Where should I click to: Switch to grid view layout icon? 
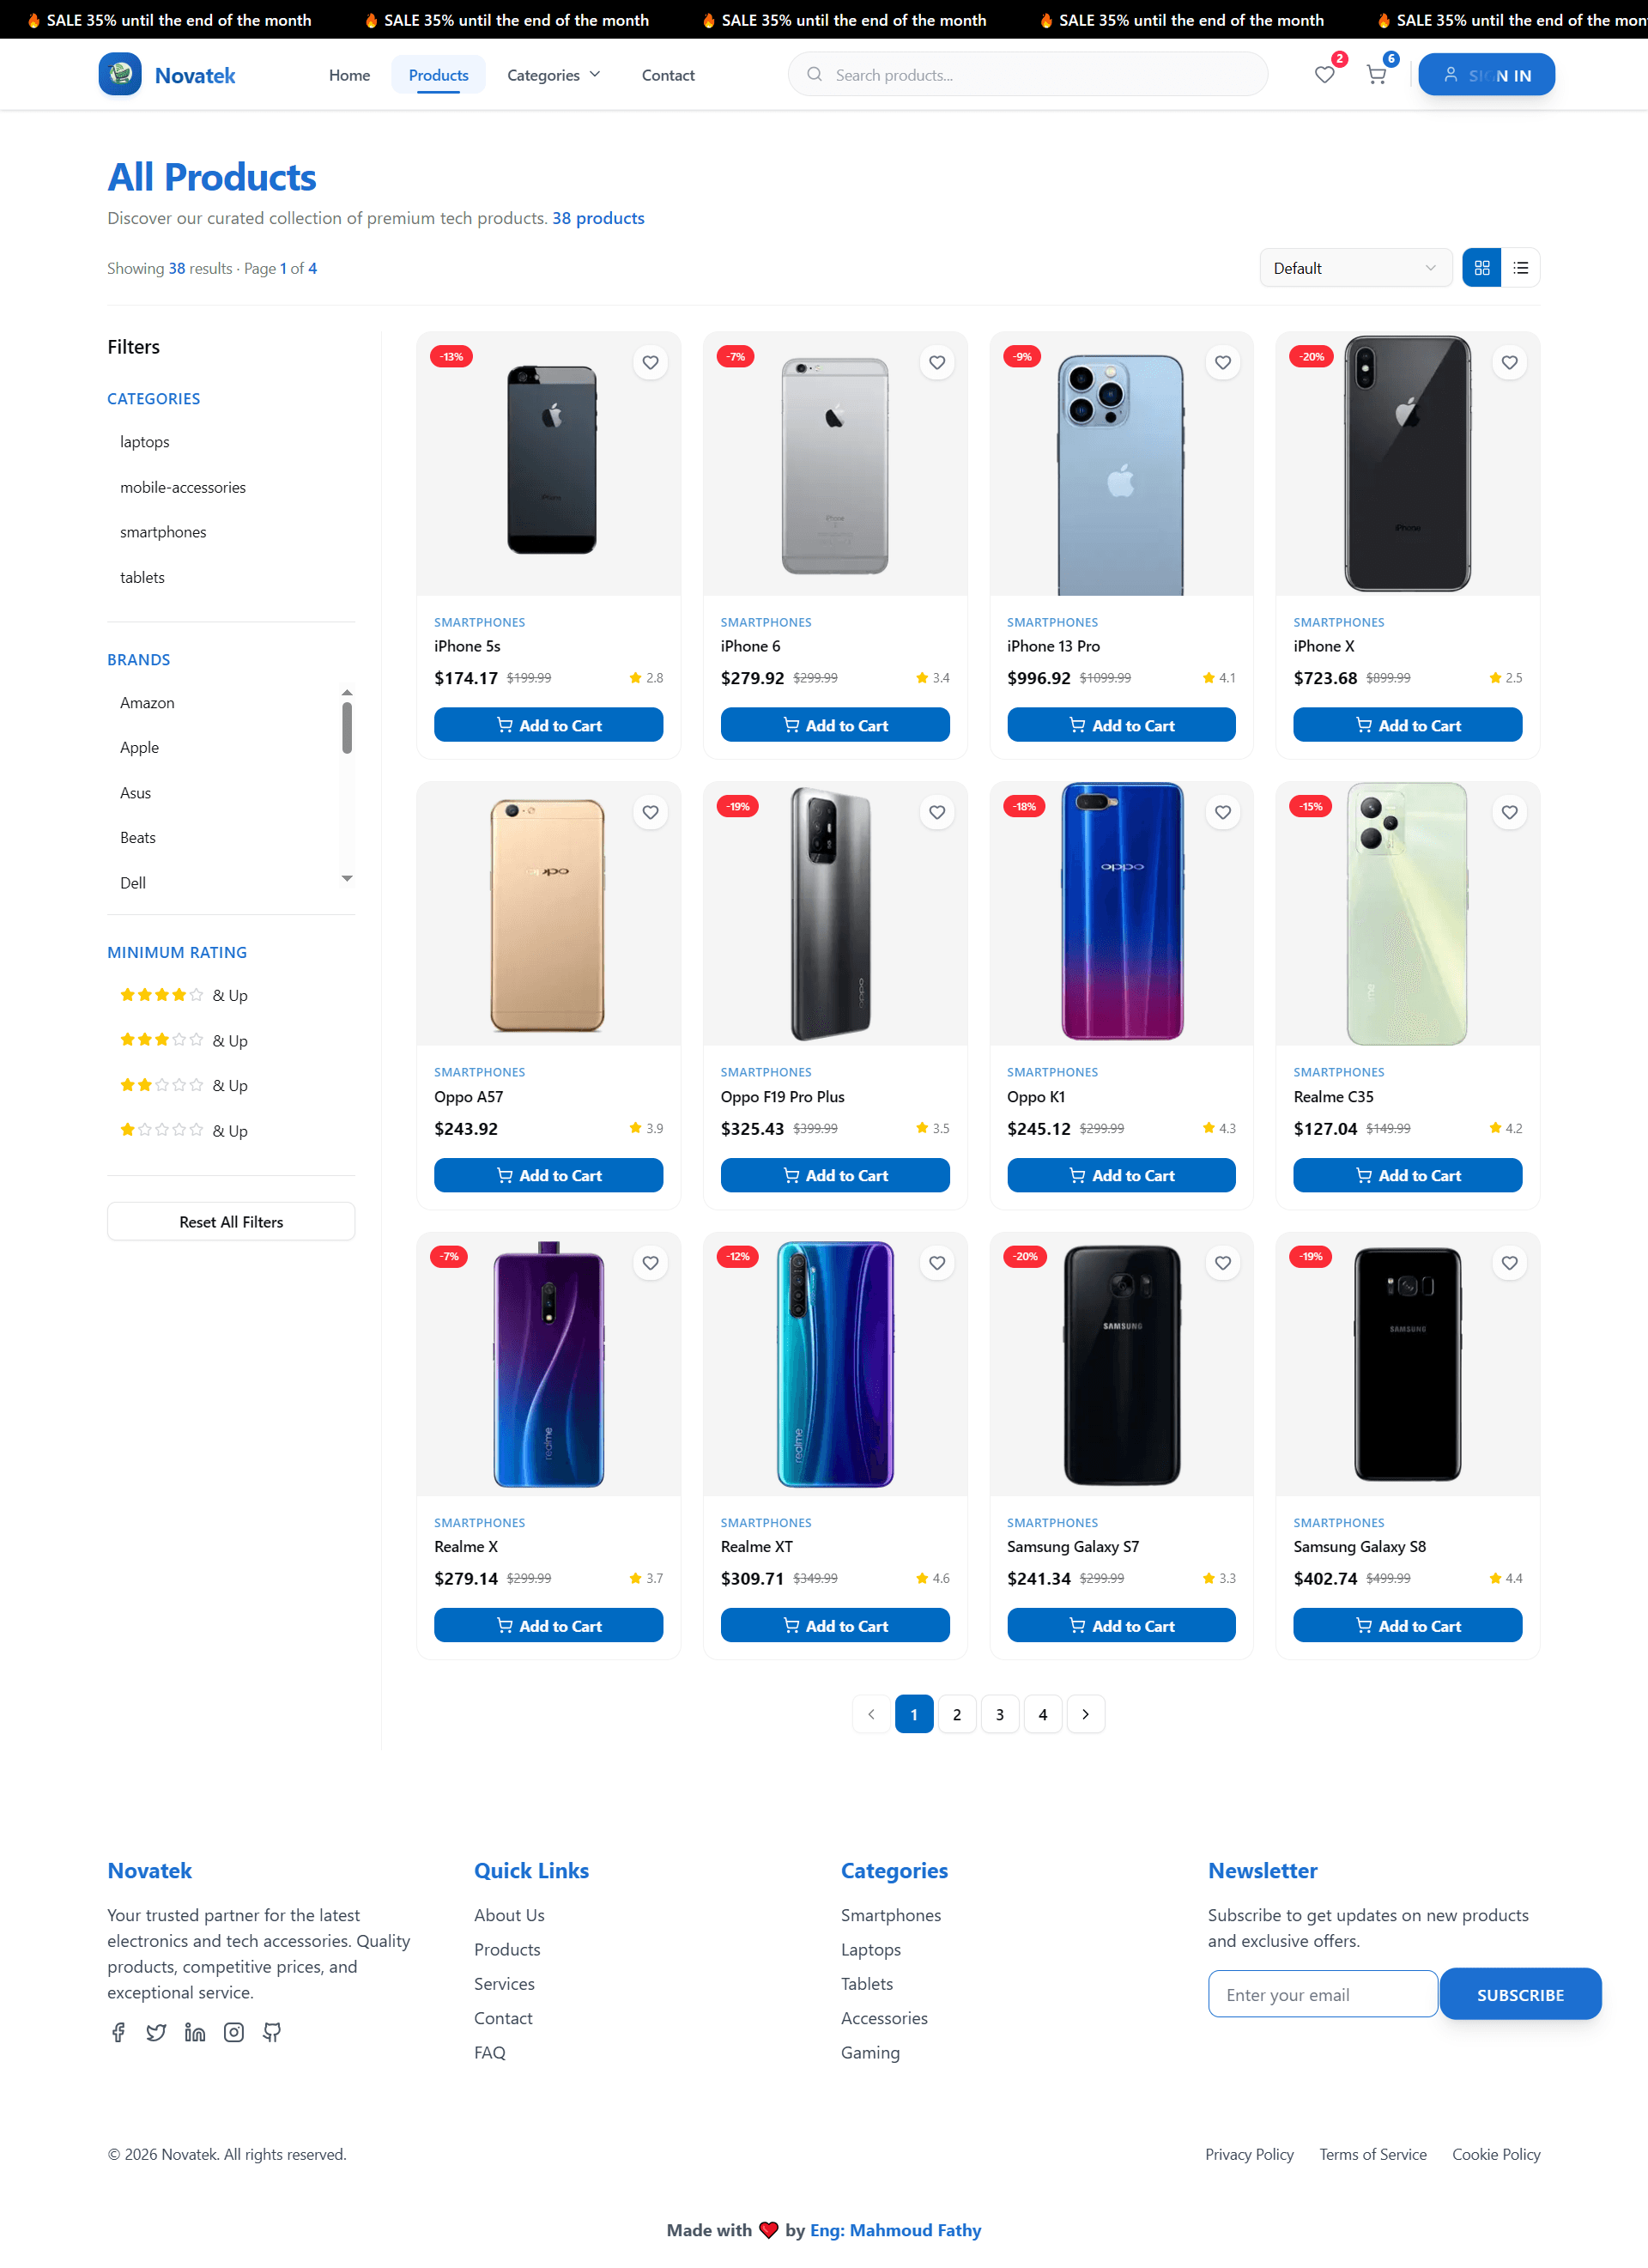point(1481,267)
